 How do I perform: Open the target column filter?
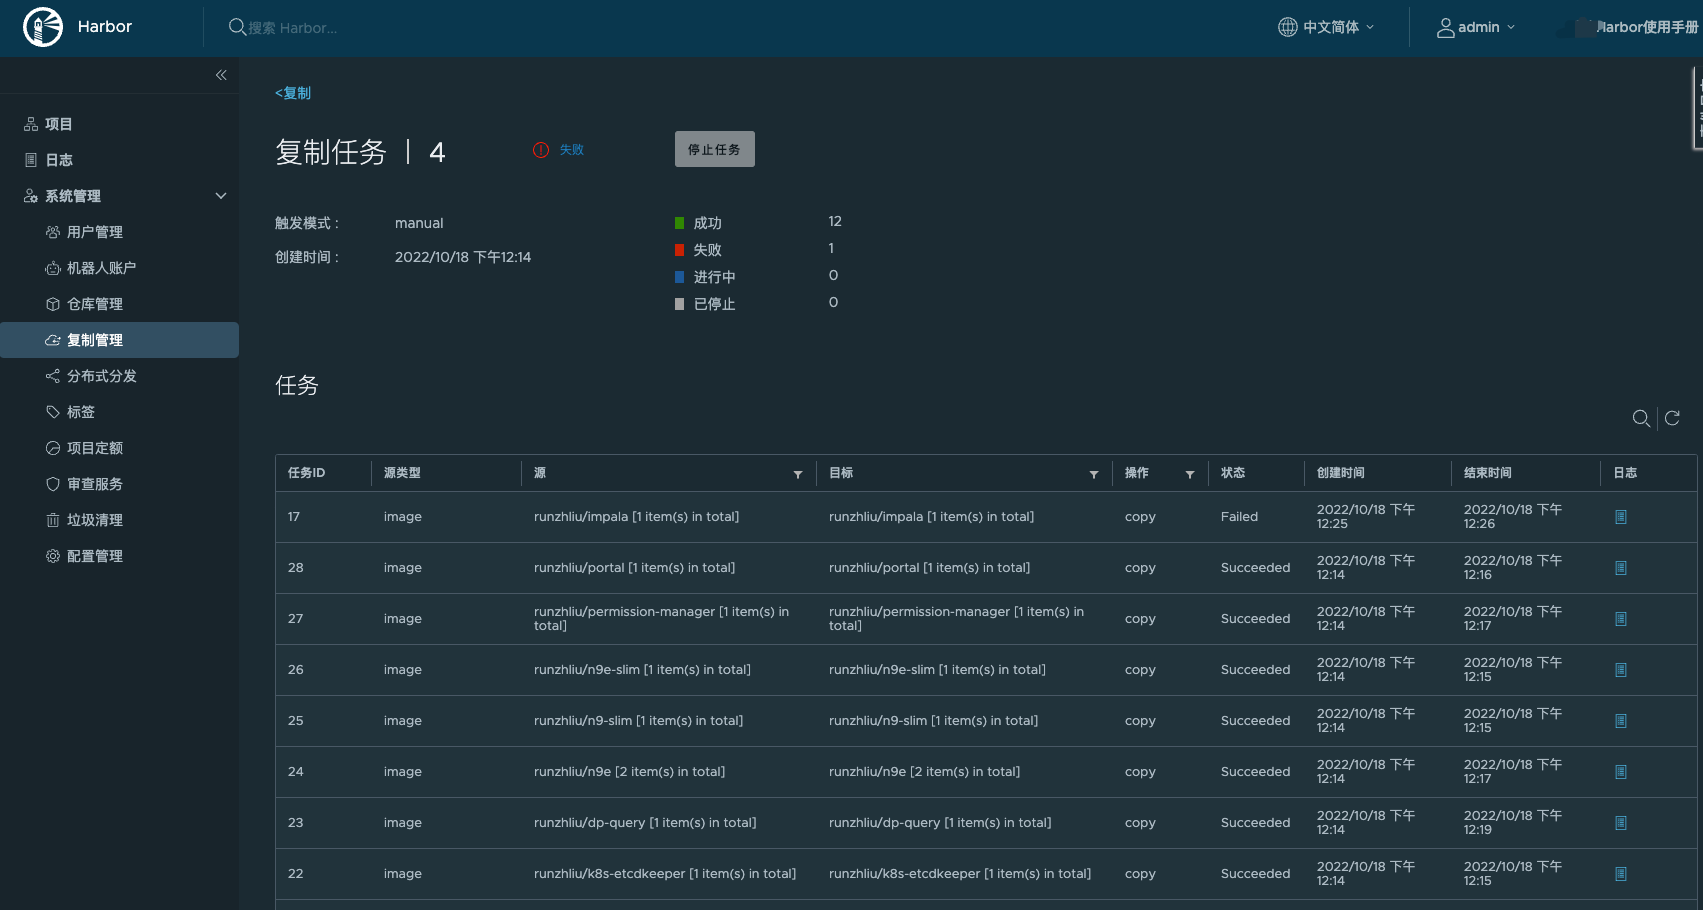pos(1094,474)
